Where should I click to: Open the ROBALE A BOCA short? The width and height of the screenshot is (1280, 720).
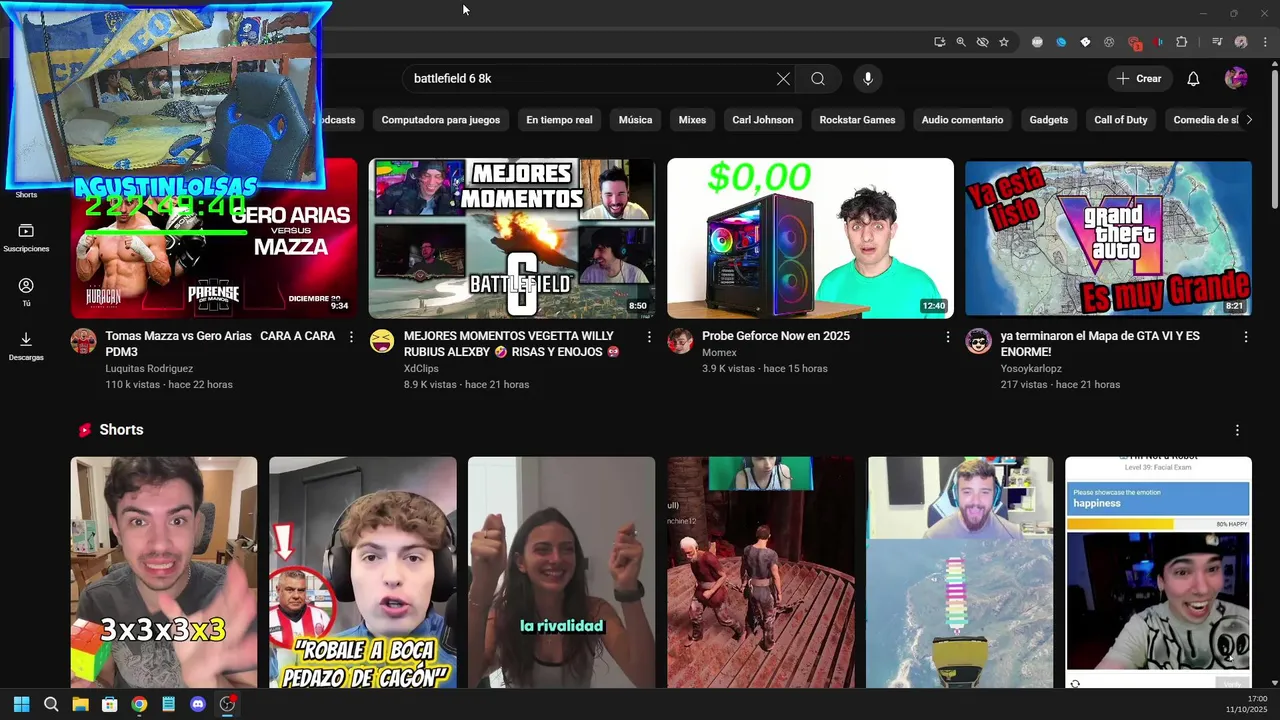(x=362, y=572)
